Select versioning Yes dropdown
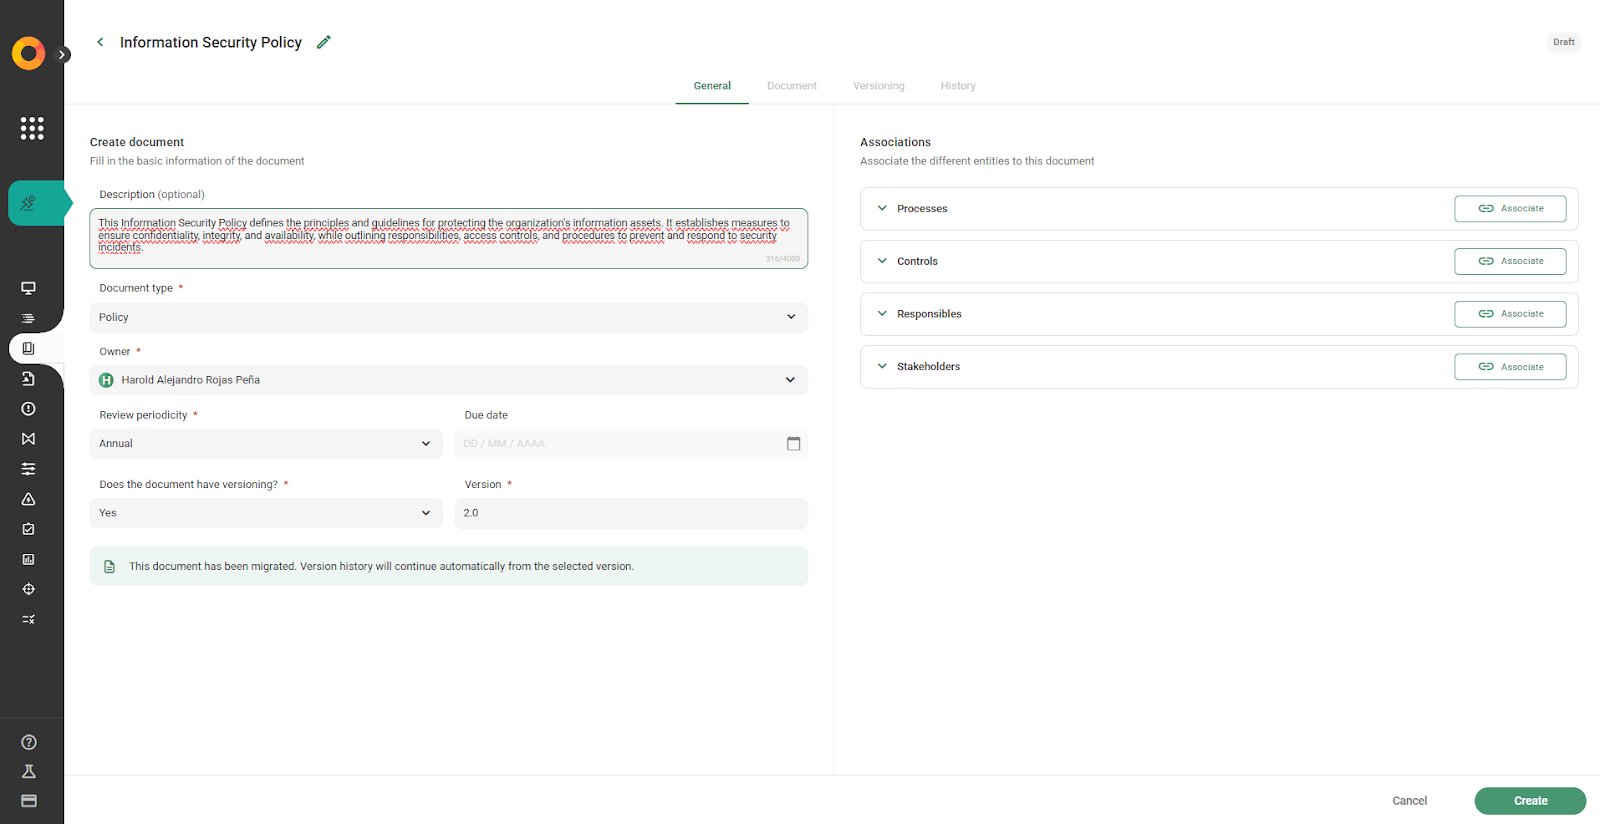 [265, 513]
